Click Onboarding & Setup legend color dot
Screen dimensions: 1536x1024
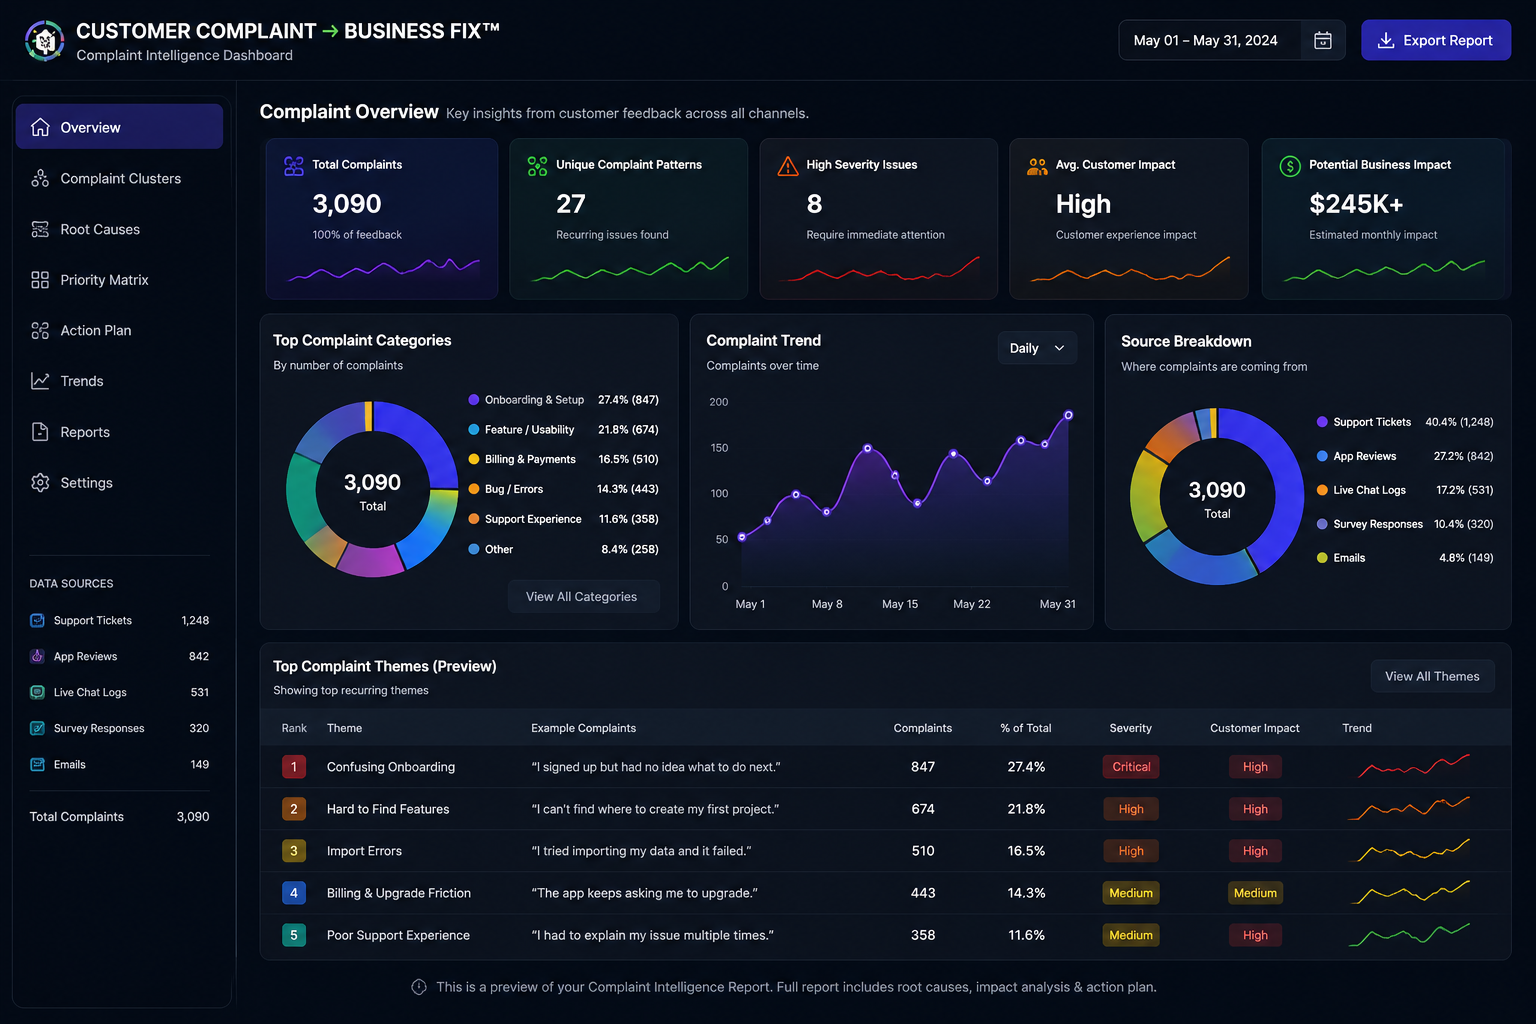474,400
